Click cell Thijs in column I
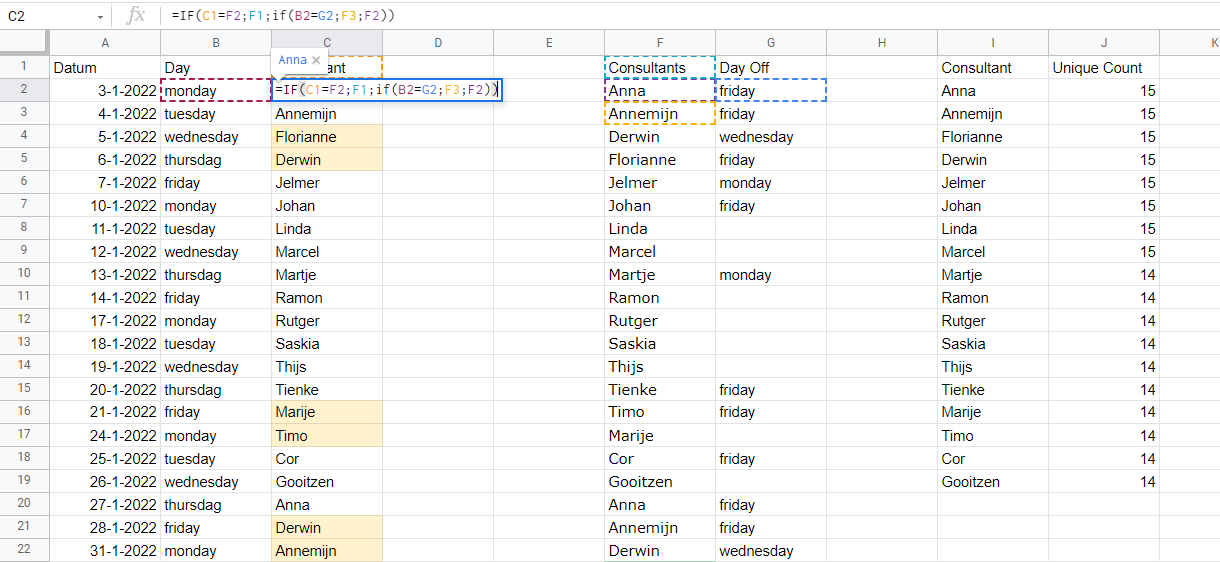Image resolution: width=1220 pixels, height=562 pixels. point(993,367)
